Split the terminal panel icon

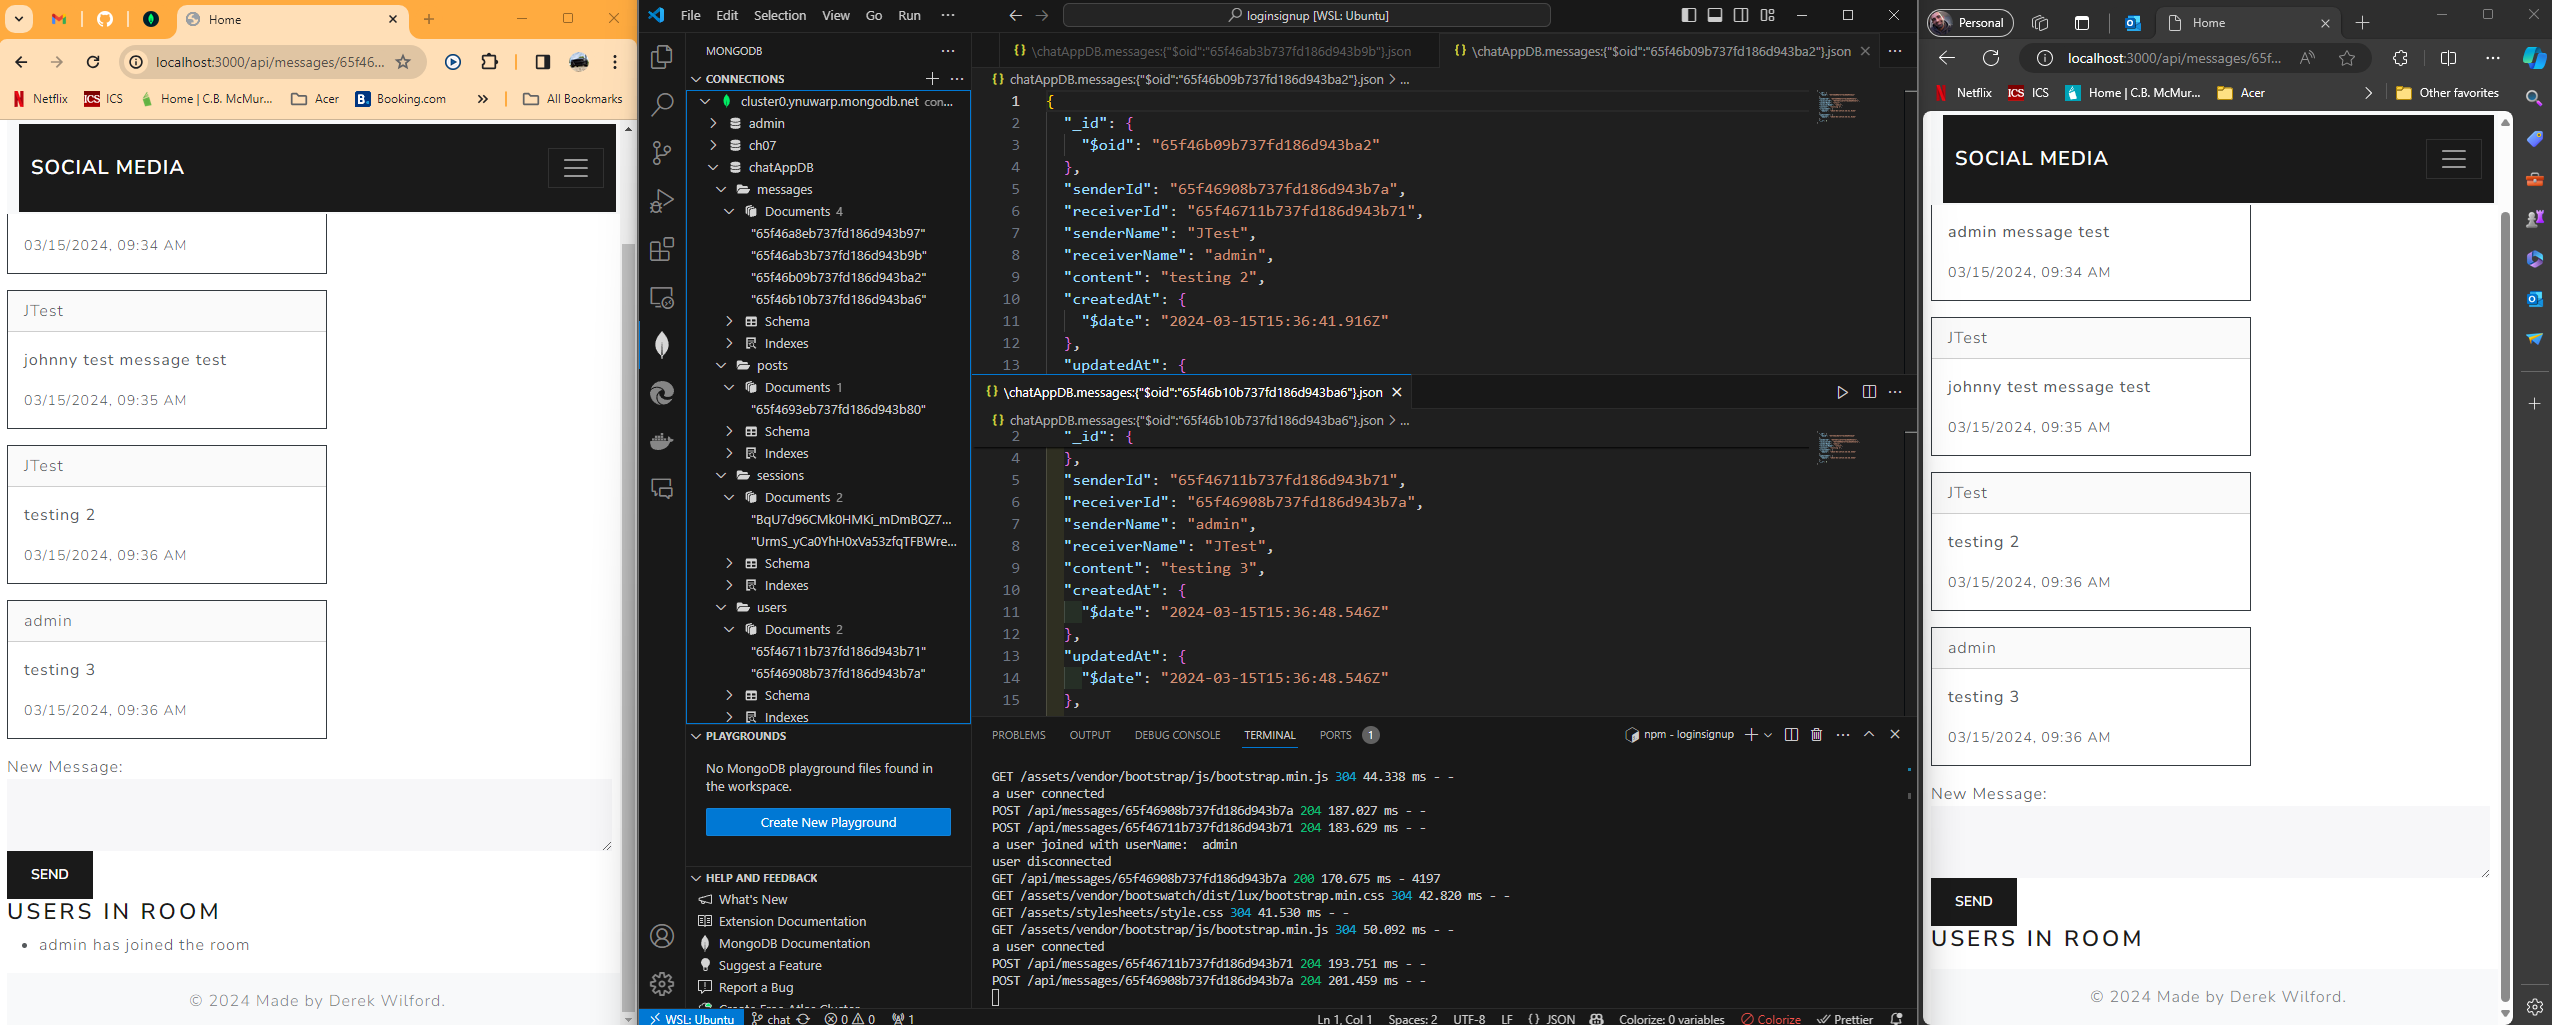click(1791, 734)
